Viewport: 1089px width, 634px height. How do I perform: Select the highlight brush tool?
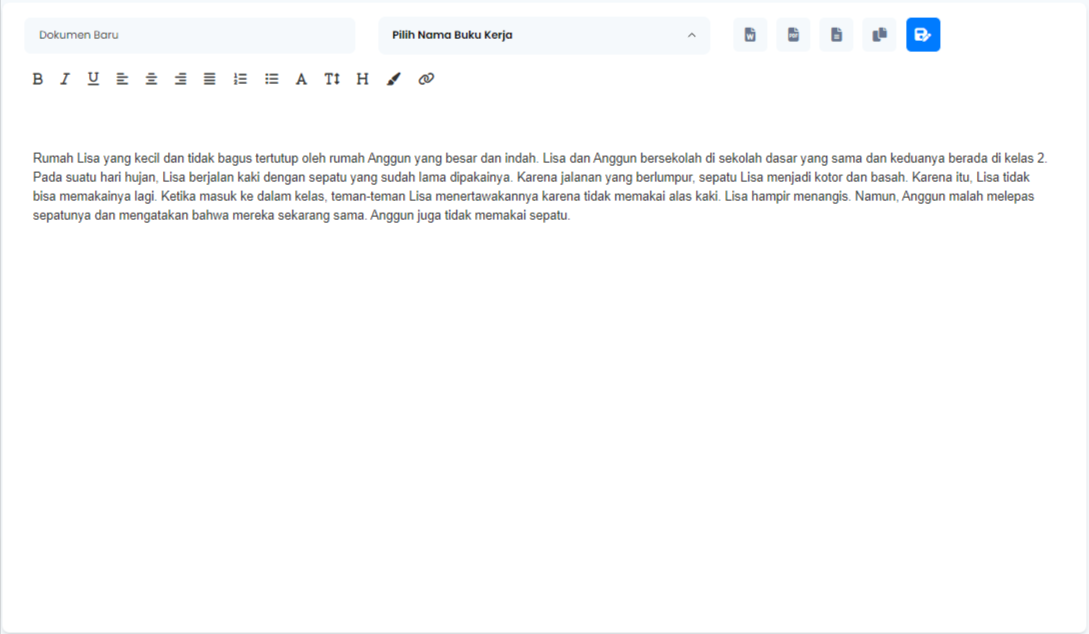click(394, 79)
